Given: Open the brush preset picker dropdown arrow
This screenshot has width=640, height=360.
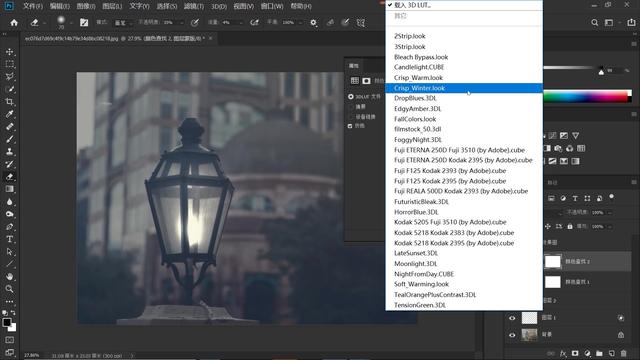Looking at the screenshot, I should point(71,23).
